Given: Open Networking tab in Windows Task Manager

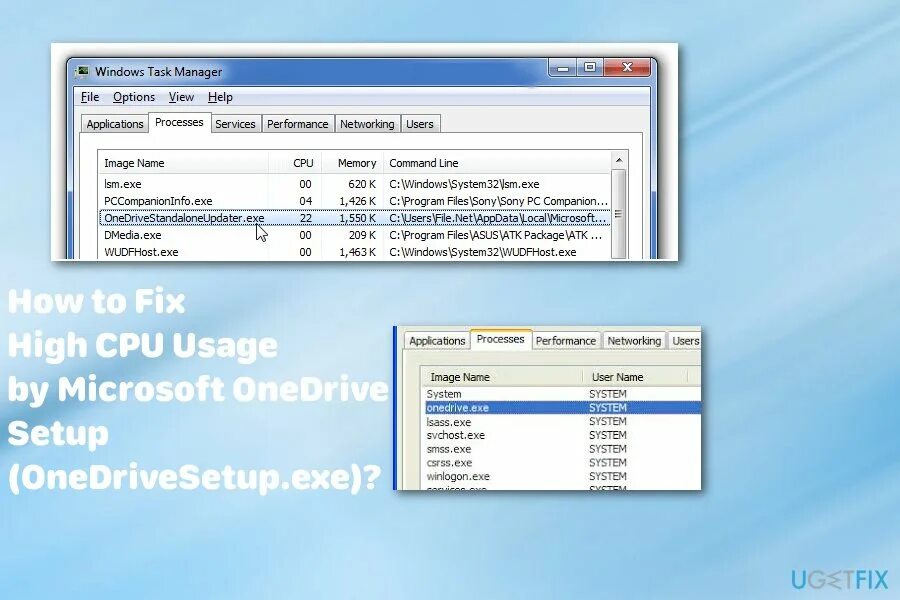Looking at the screenshot, I should click(x=367, y=124).
